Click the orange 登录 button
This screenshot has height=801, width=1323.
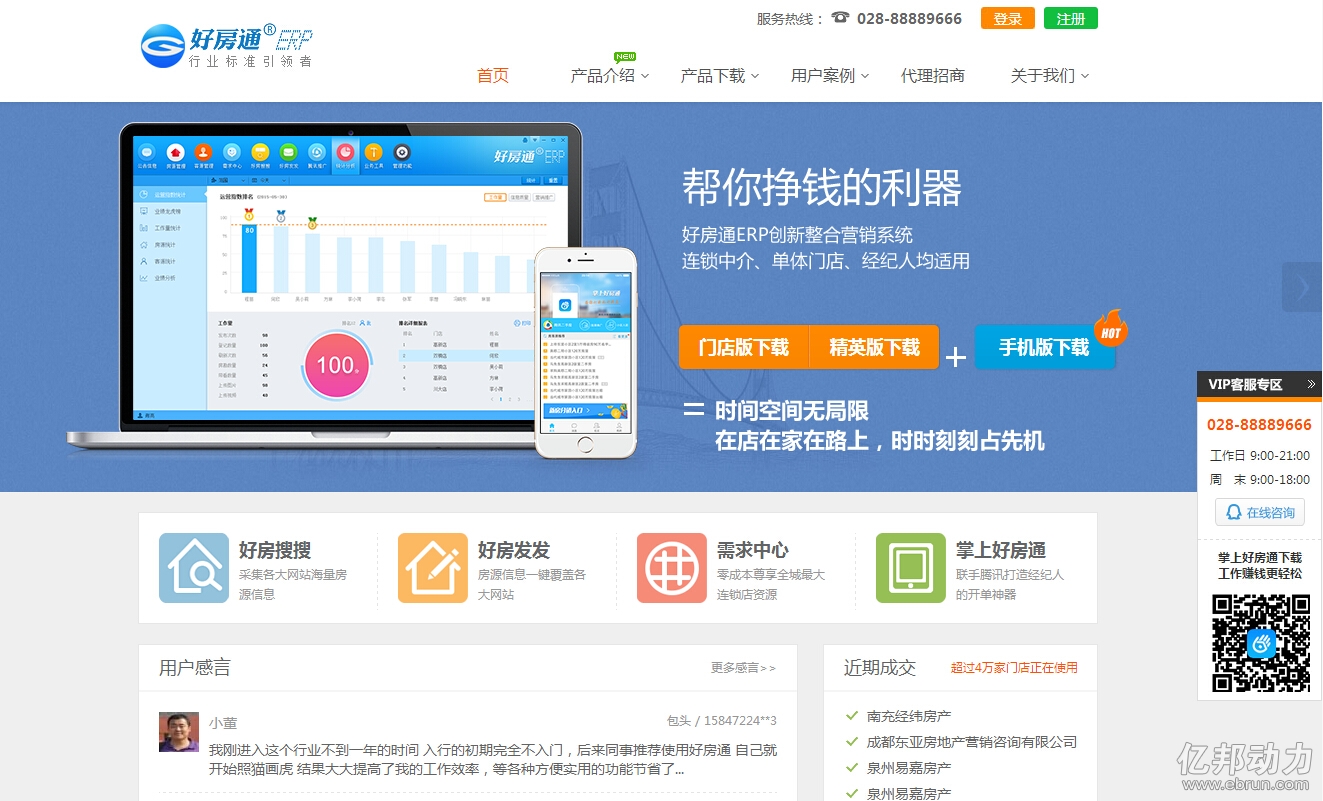(1008, 18)
